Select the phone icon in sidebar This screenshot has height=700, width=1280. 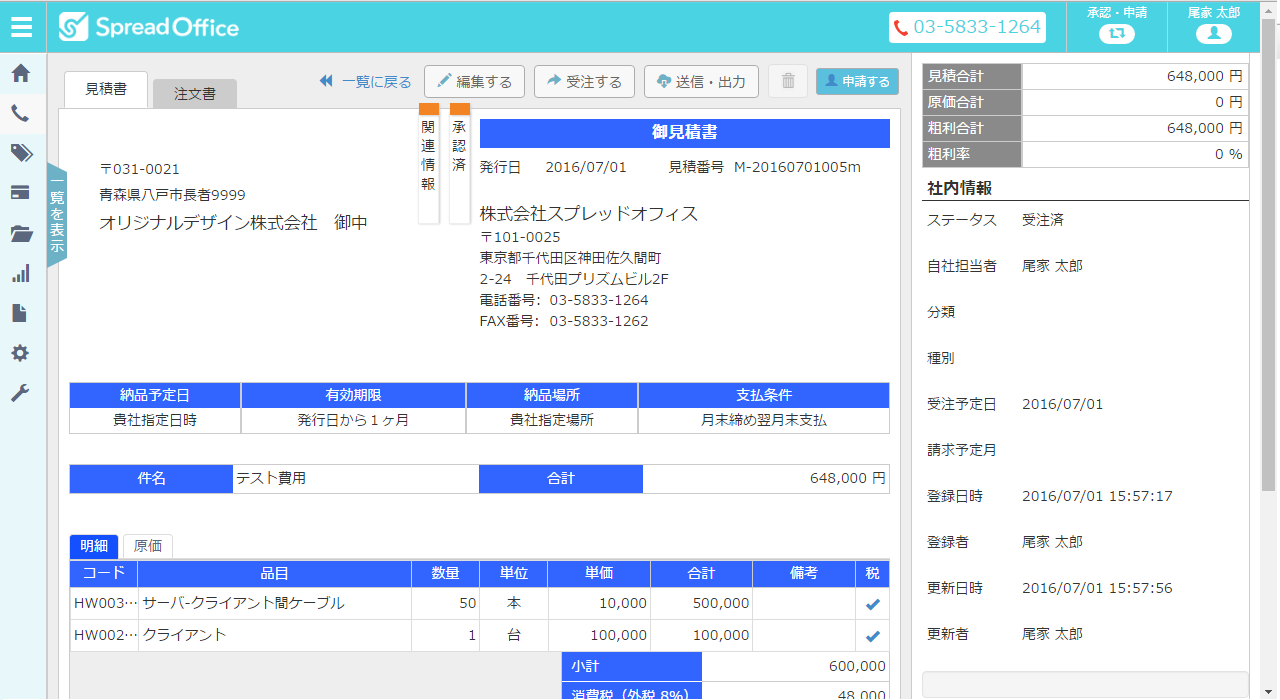20,113
